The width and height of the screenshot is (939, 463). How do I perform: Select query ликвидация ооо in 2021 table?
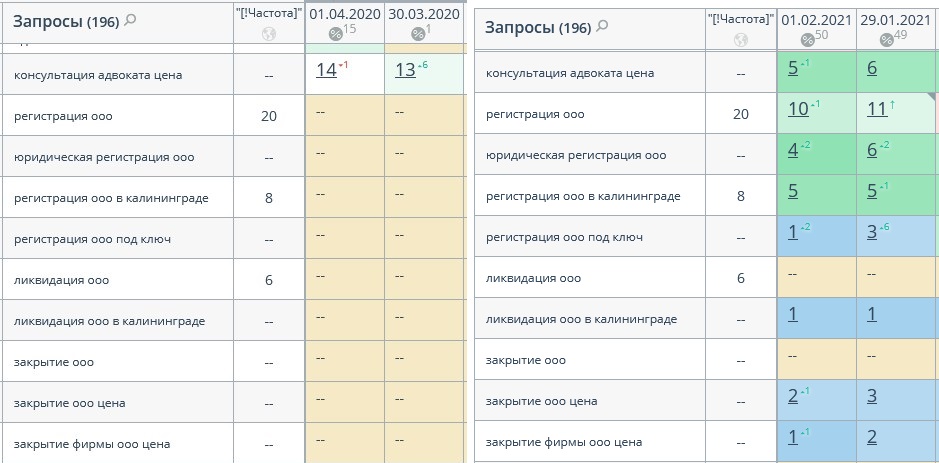(x=534, y=279)
